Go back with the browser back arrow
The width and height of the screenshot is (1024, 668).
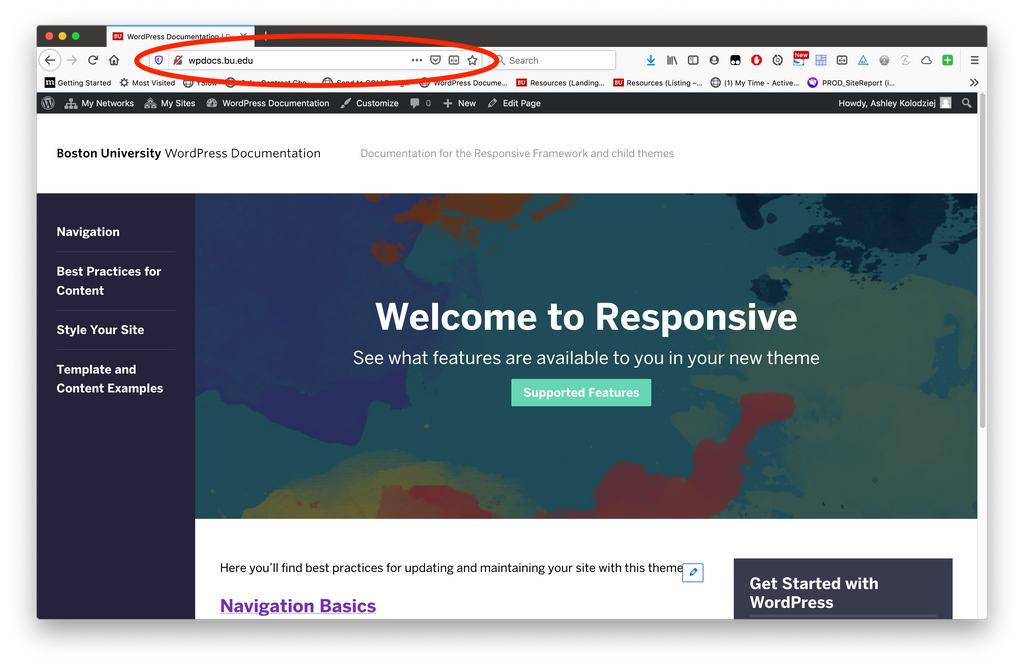50,60
